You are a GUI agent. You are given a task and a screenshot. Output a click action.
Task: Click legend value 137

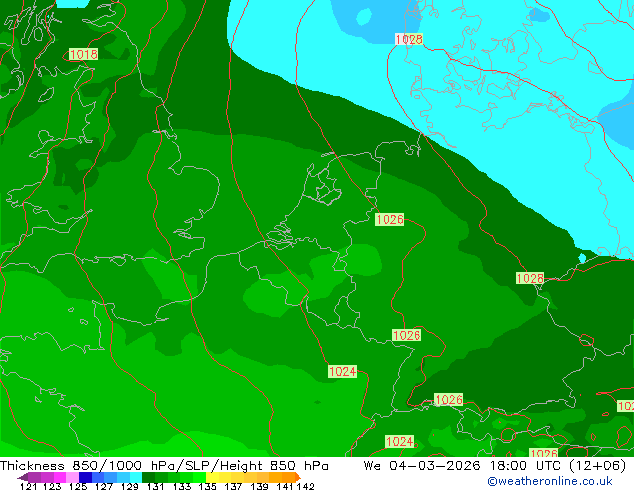[234, 486]
